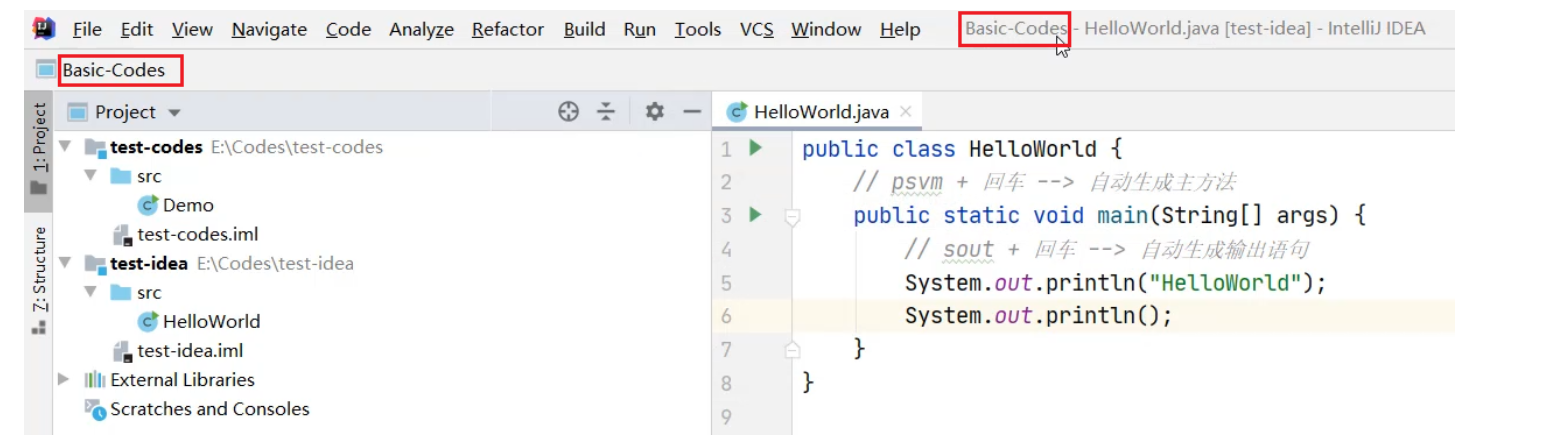This screenshot has height=435, width=1562.
Task: Select the HelloWorld class in project tree
Action: coord(211,321)
